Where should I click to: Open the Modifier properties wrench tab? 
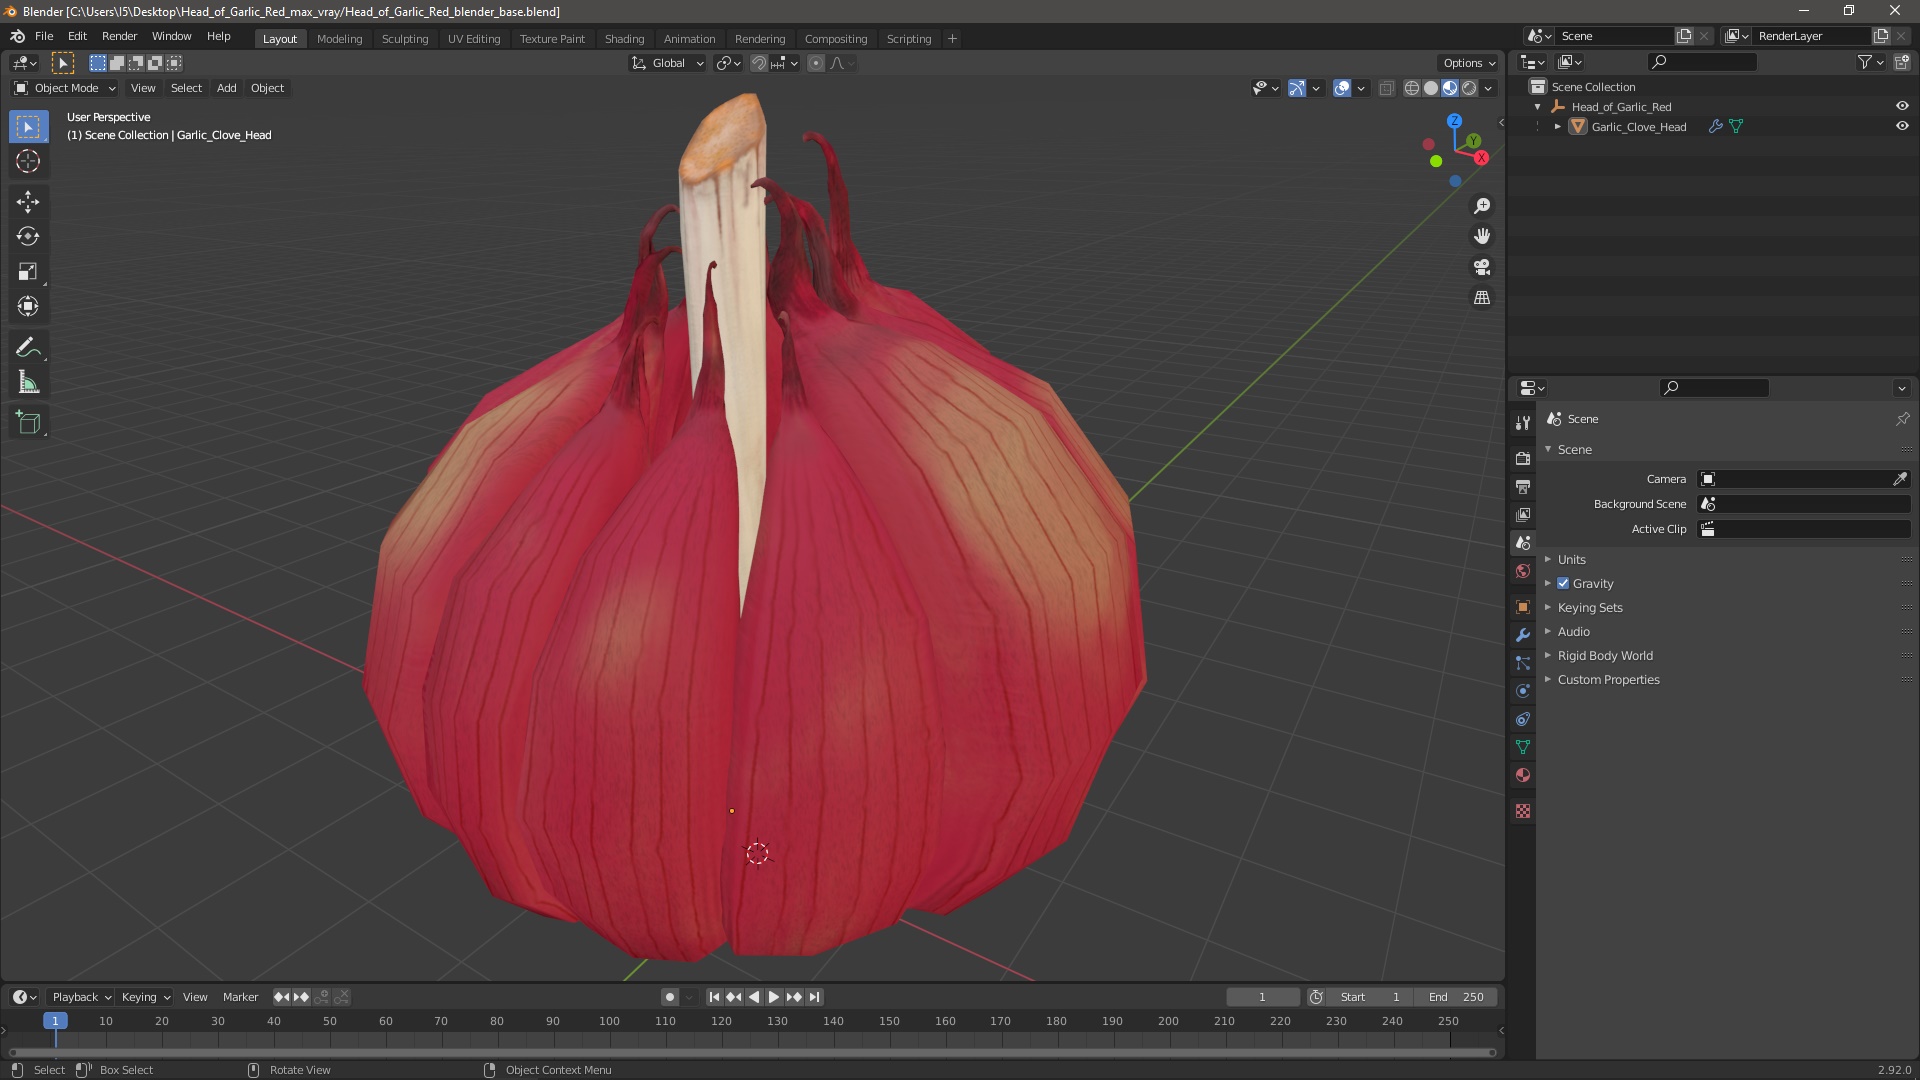pos(1523,636)
